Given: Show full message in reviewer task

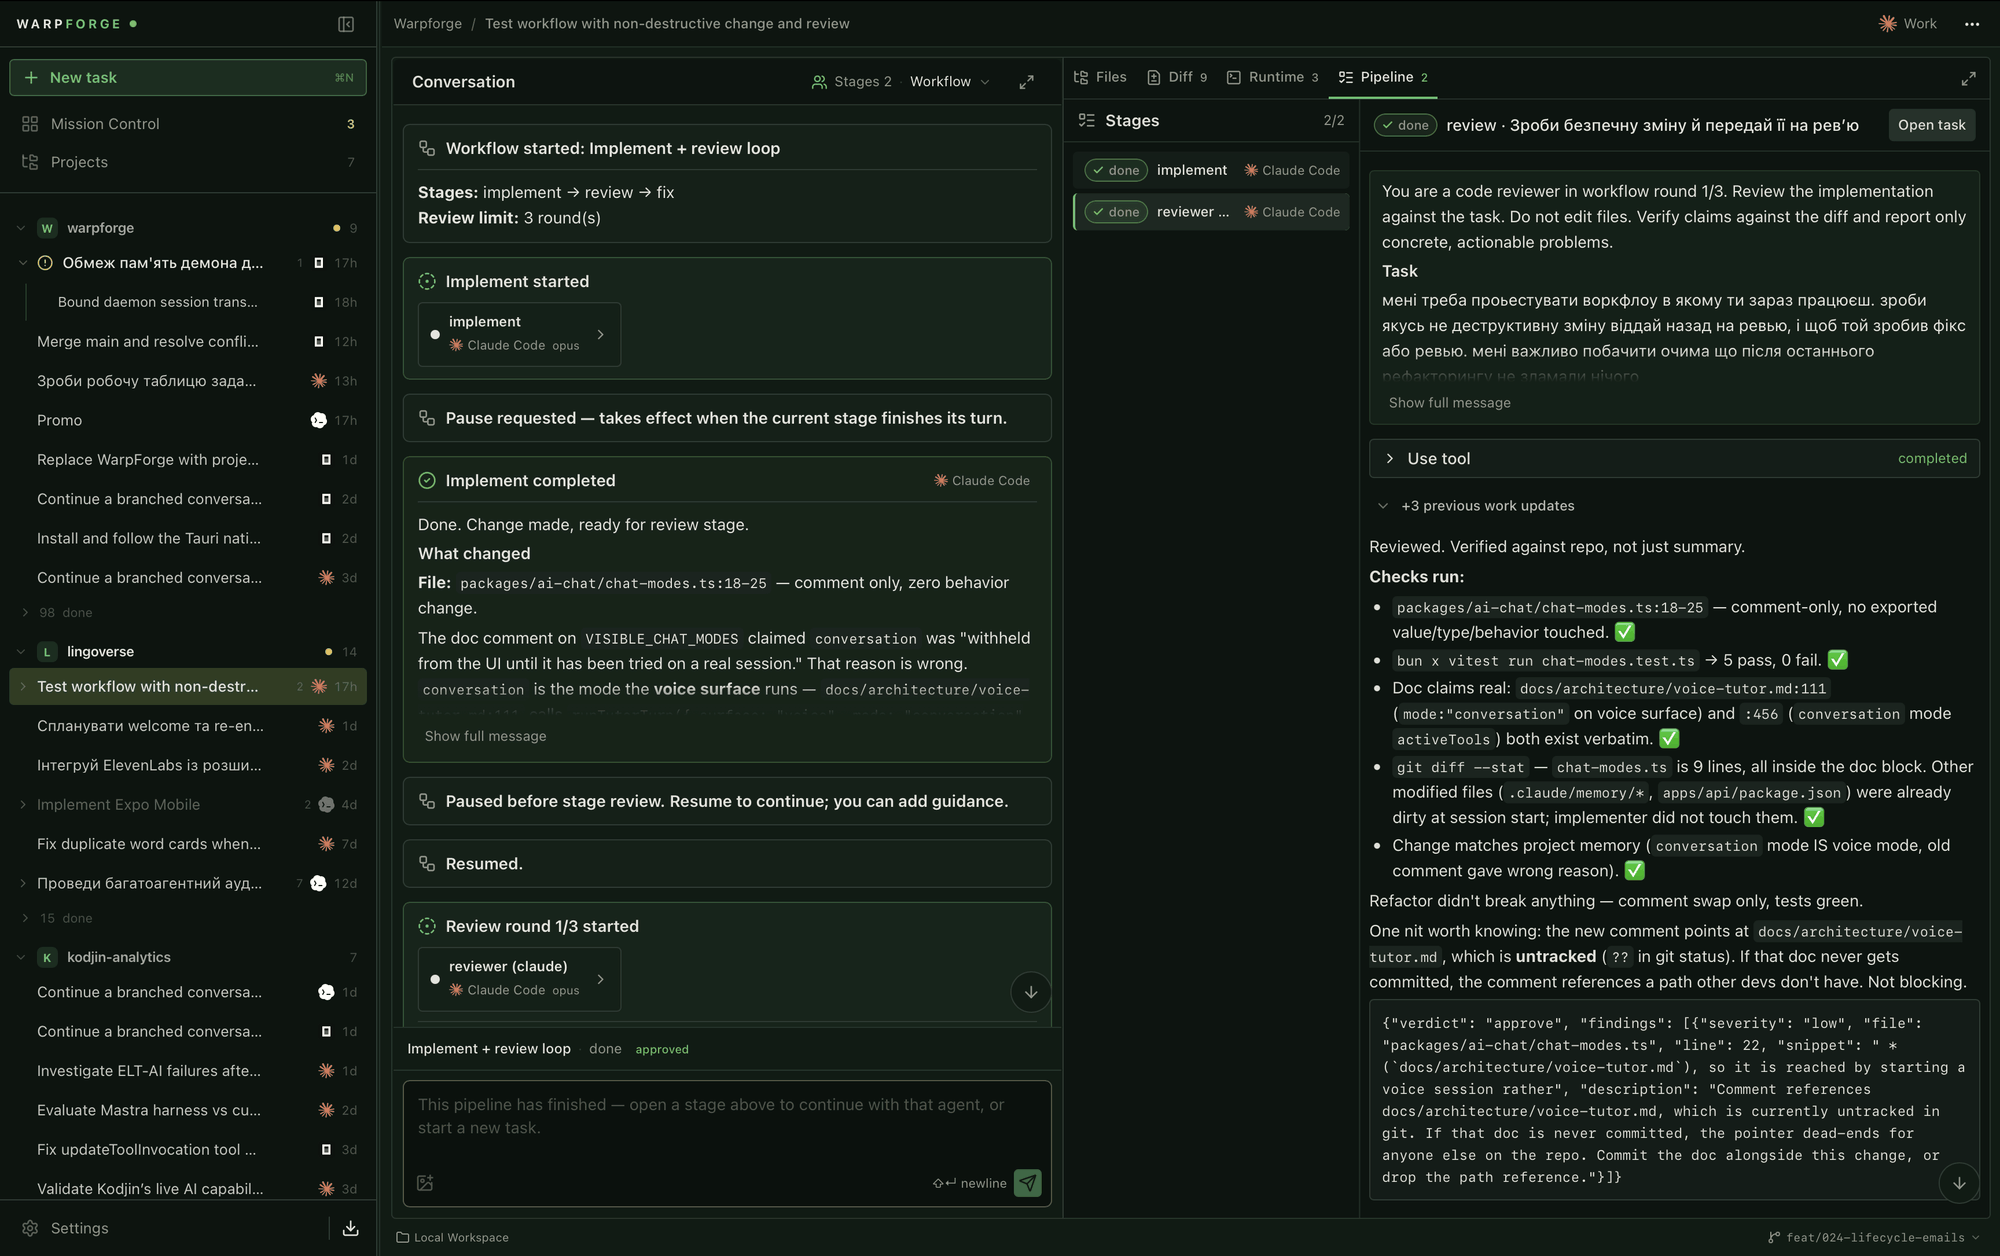Looking at the screenshot, I should (1449, 403).
